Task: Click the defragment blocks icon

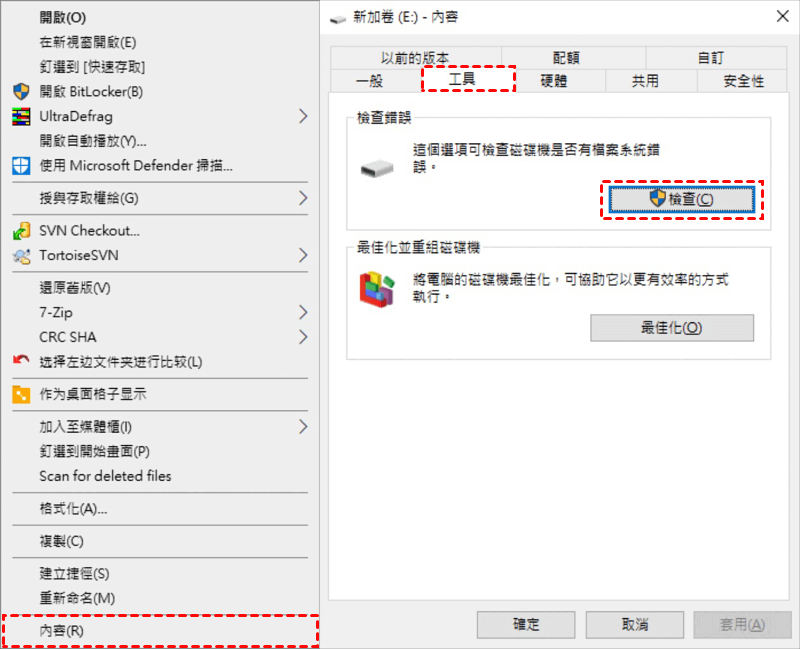Action: (x=377, y=289)
